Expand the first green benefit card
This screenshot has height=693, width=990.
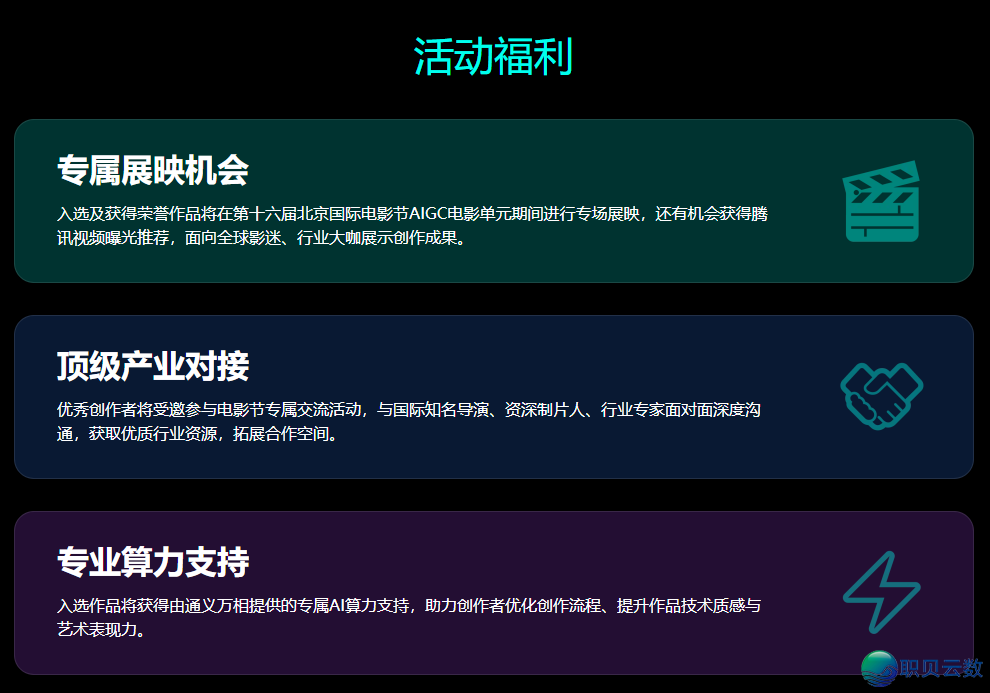pyautogui.click(x=495, y=199)
